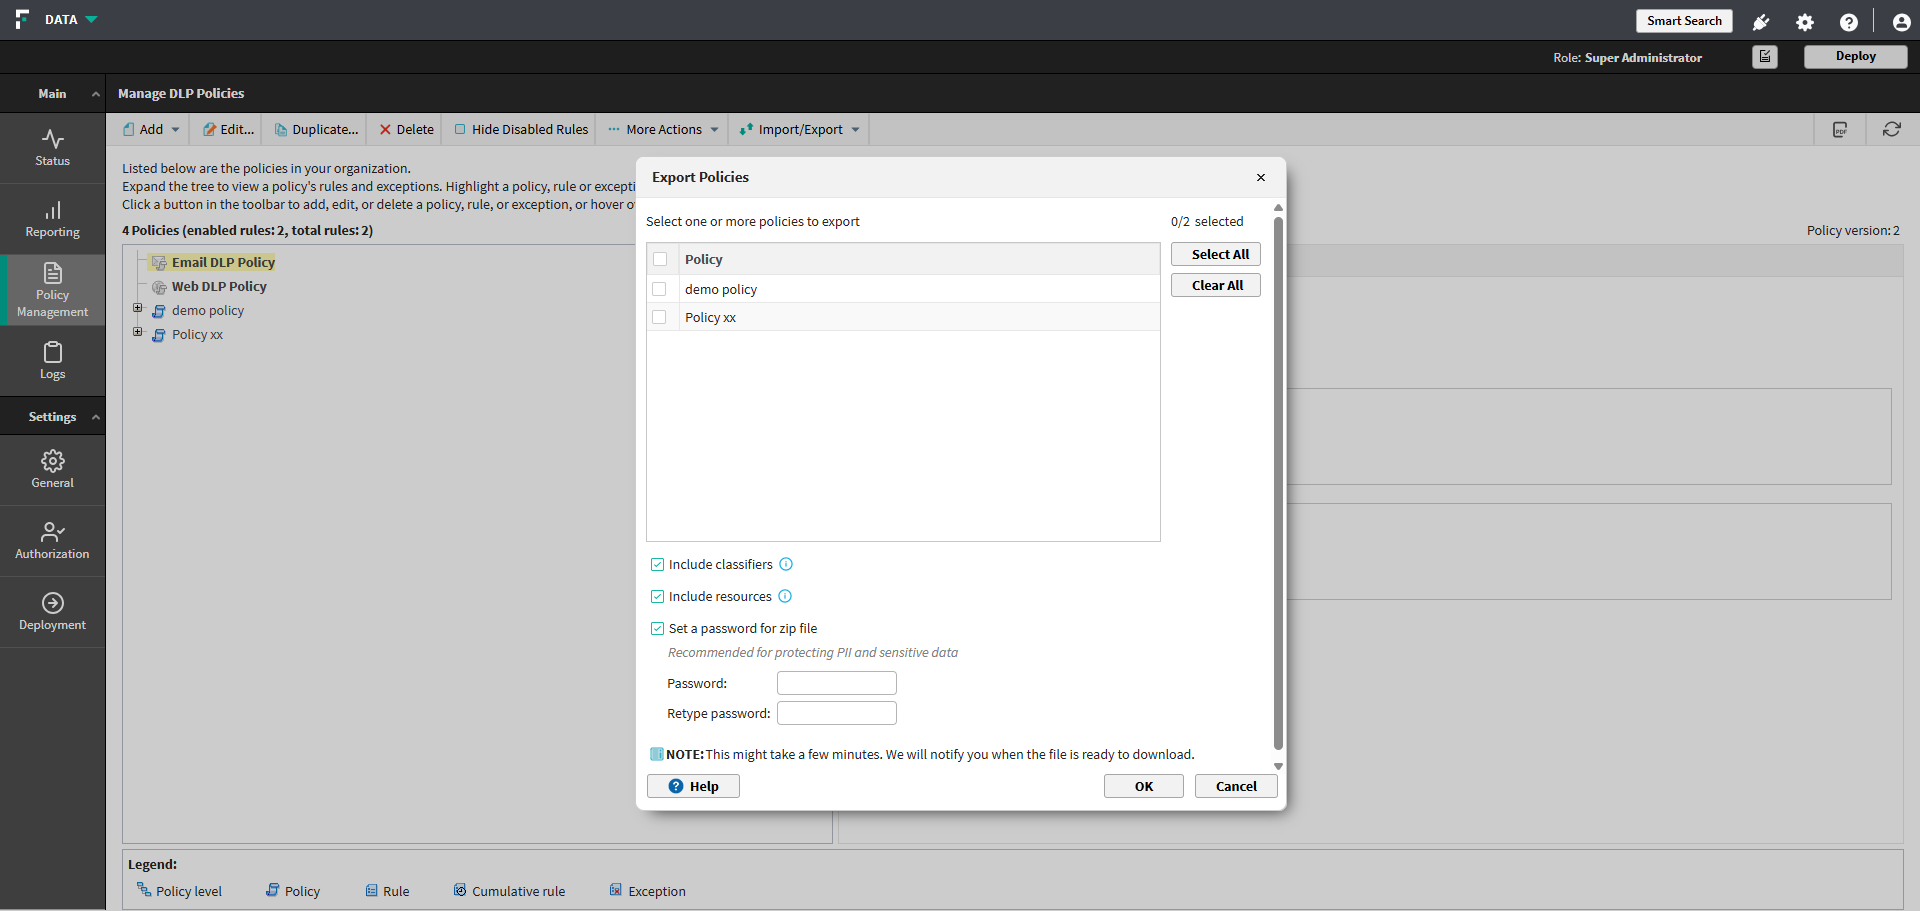Uncheck Include resources option
Viewport: 1920px width, 911px height.
pos(657,597)
